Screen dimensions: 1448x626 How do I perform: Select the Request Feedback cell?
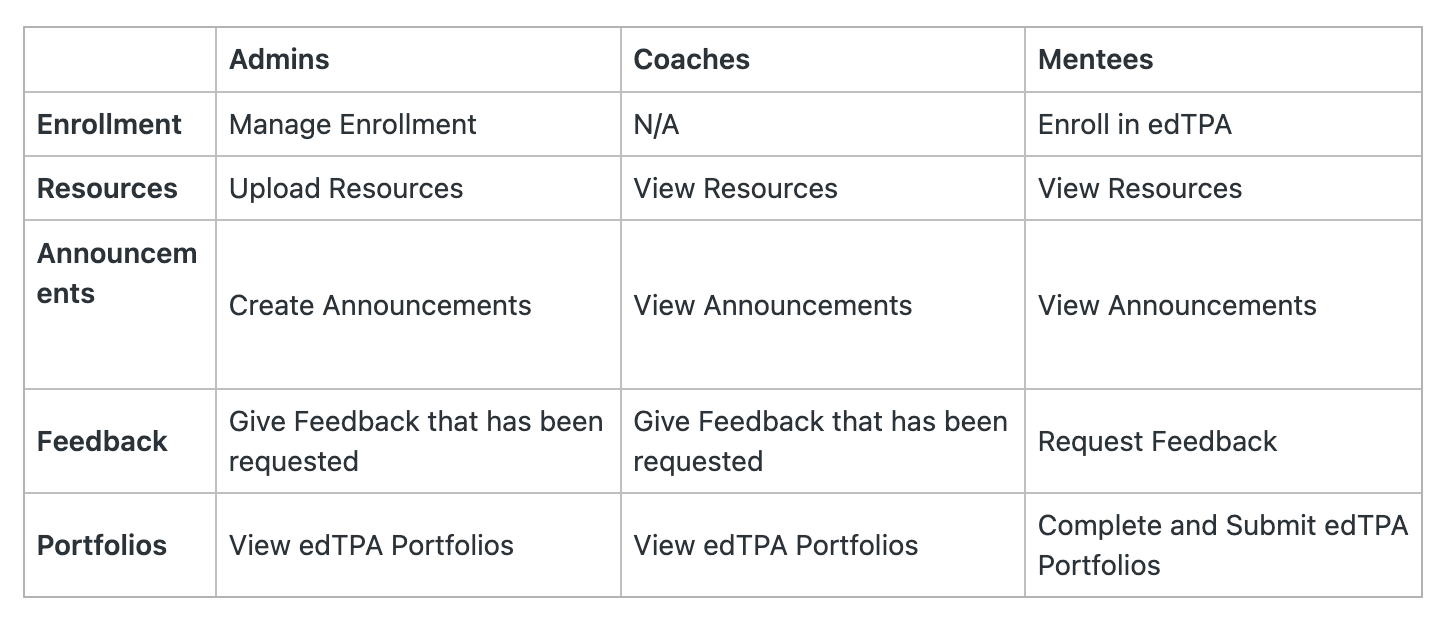pyautogui.click(x=1157, y=441)
